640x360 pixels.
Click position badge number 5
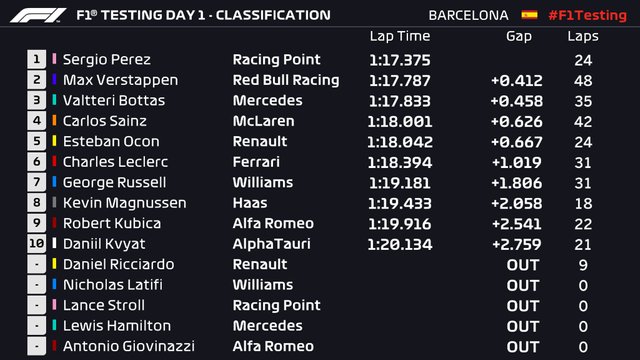pos(36,141)
